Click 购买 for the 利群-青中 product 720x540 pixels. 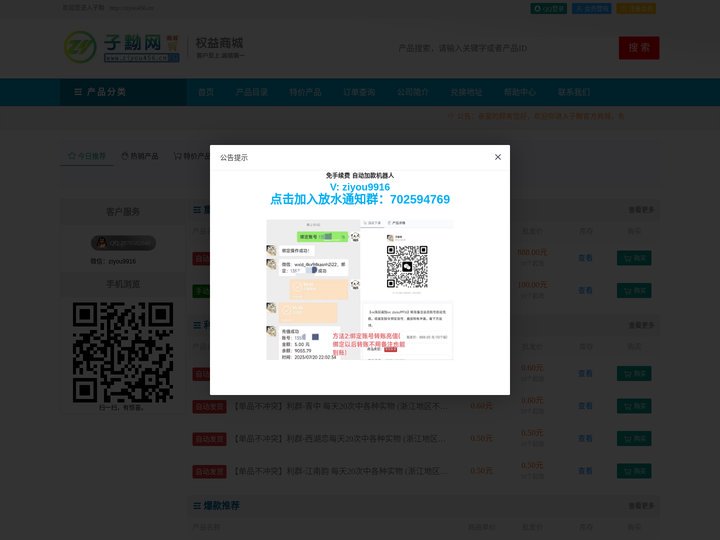(634, 406)
